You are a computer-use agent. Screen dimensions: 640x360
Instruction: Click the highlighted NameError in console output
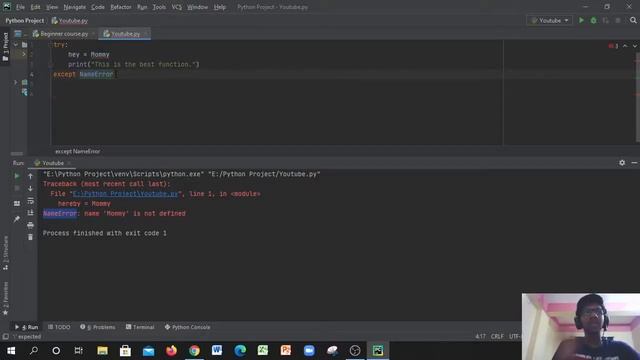coord(60,213)
